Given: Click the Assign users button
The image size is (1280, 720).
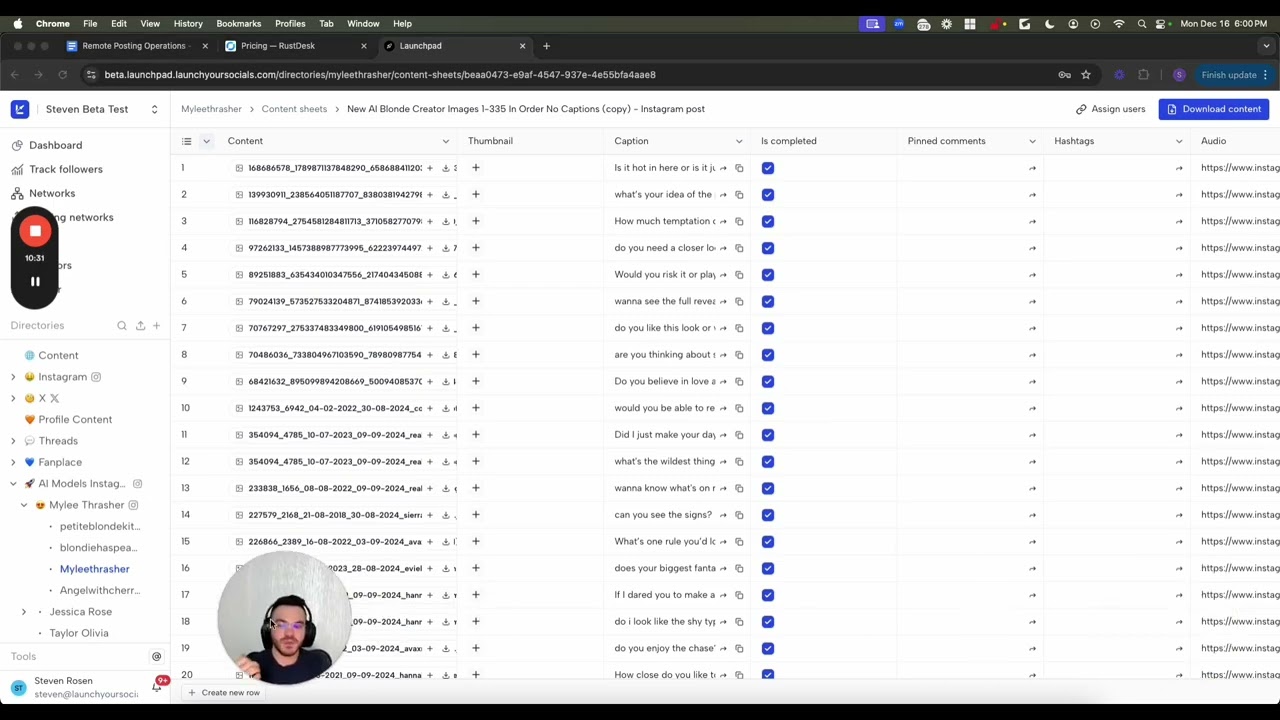Looking at the screenshot, I should click(x=1110, y=109).
